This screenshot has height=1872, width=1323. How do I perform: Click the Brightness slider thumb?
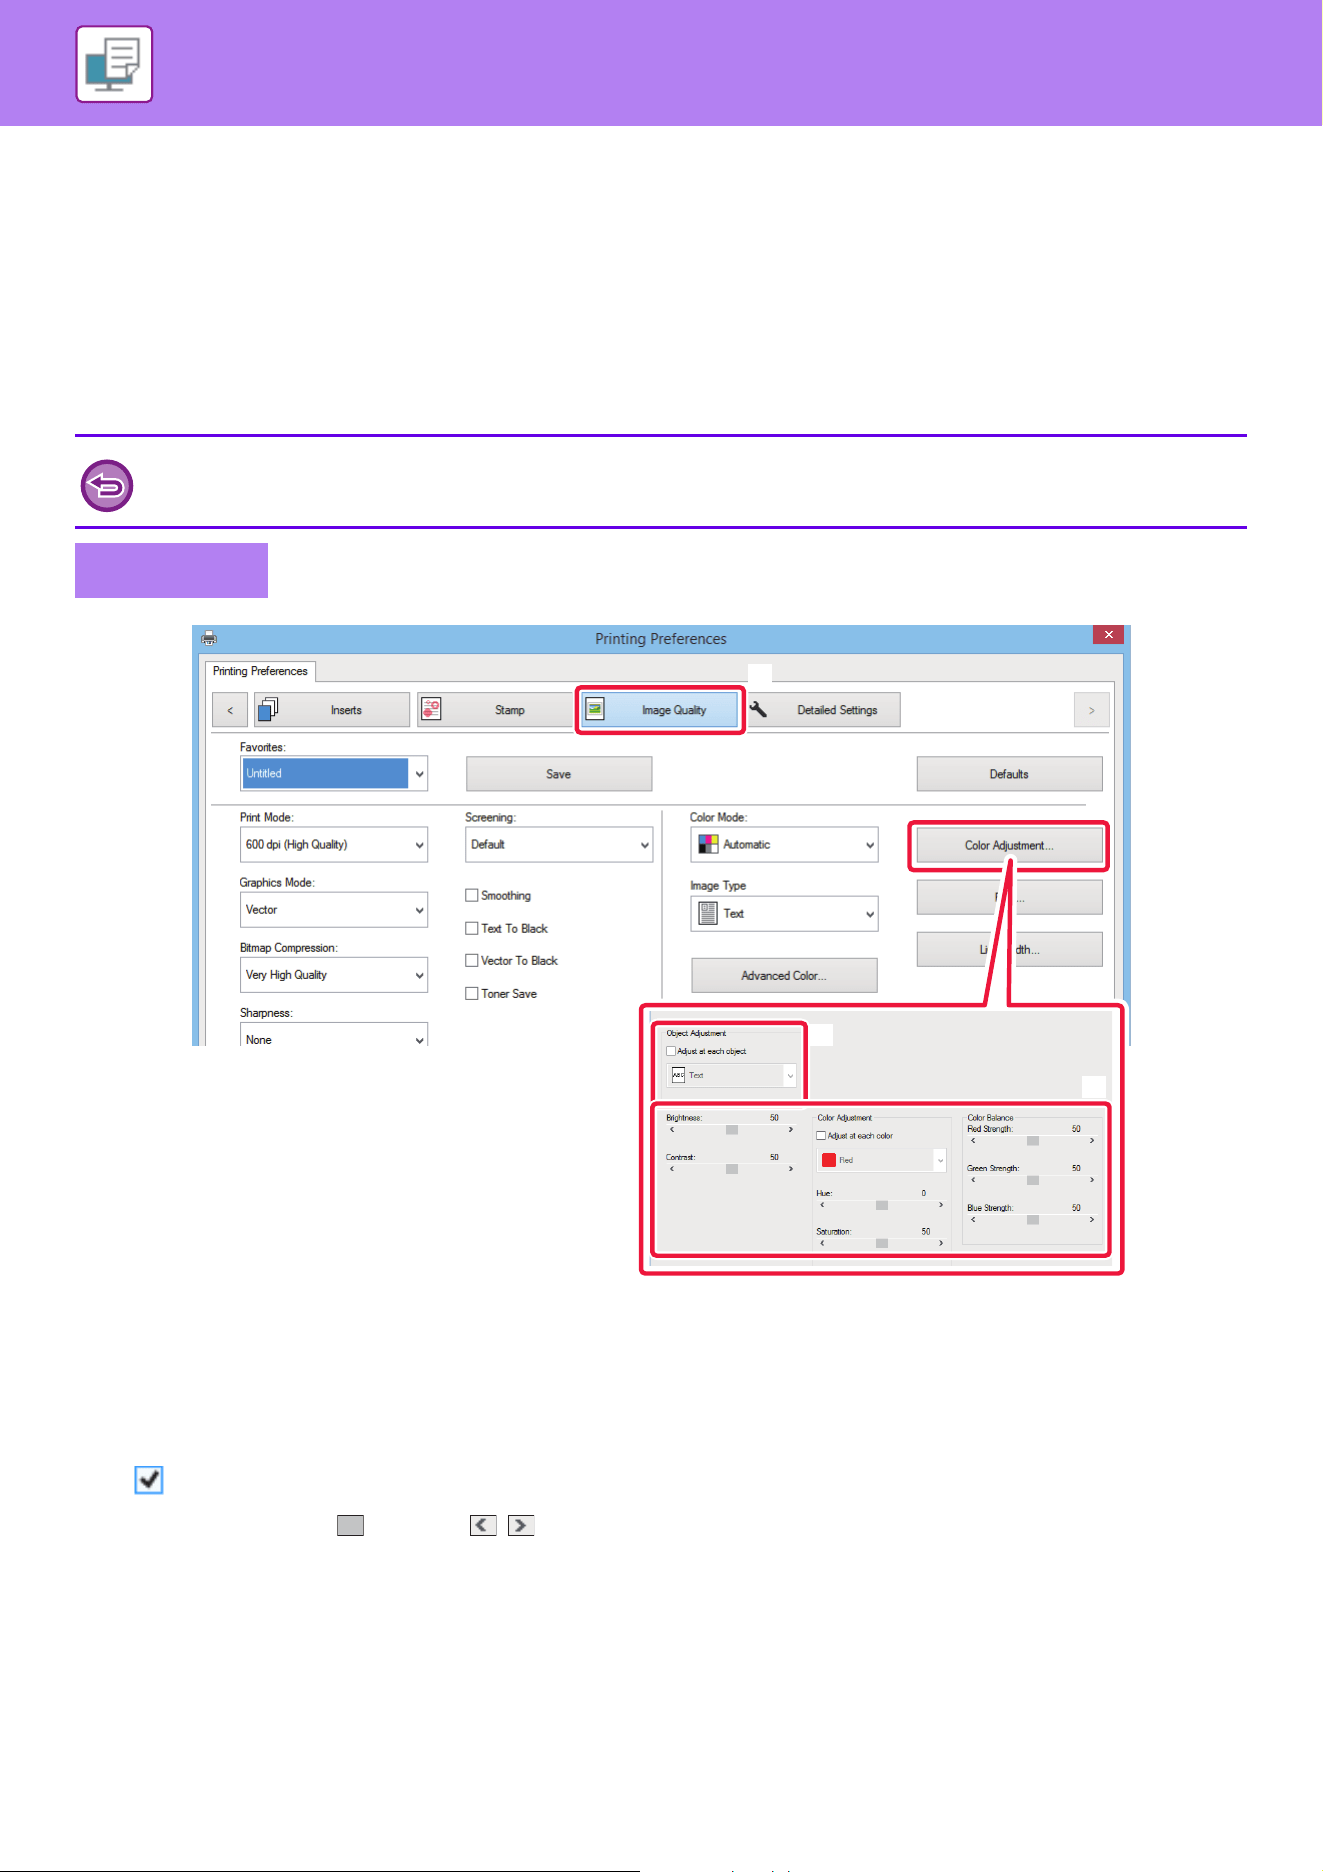pos(732,1129)
